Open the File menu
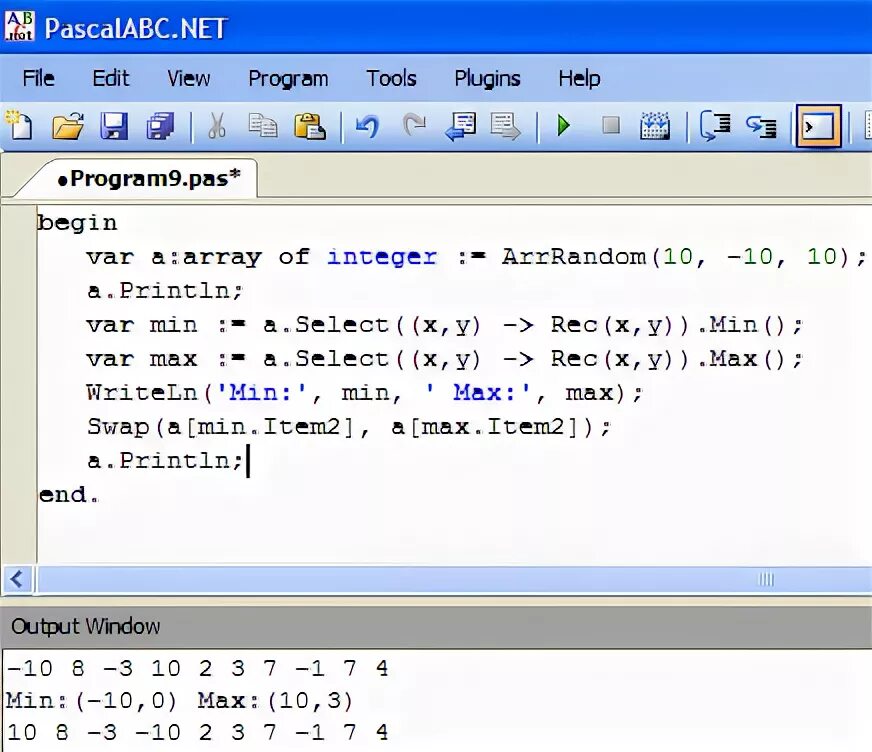Viewport: 872px width, 752px height. pyautogui.click(x=38, y=78)
